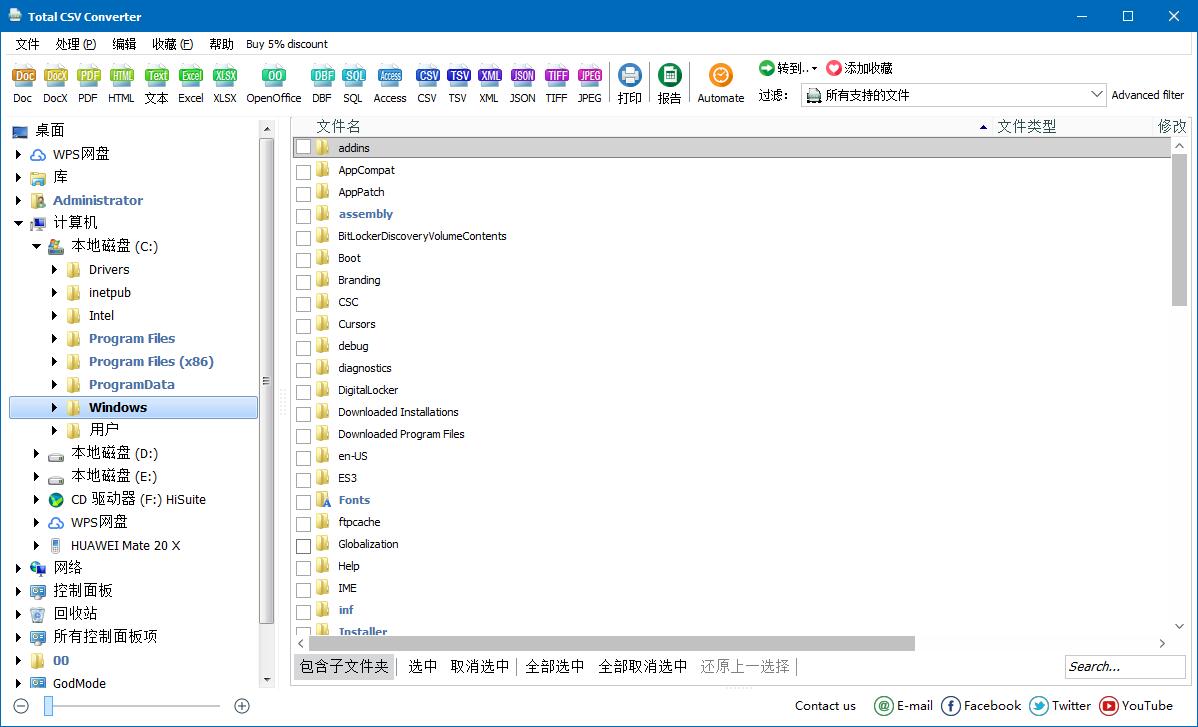The image size is (1198, 727).
Task: Open the 文件 (File) menu
Action: click(x=28, y=44)
